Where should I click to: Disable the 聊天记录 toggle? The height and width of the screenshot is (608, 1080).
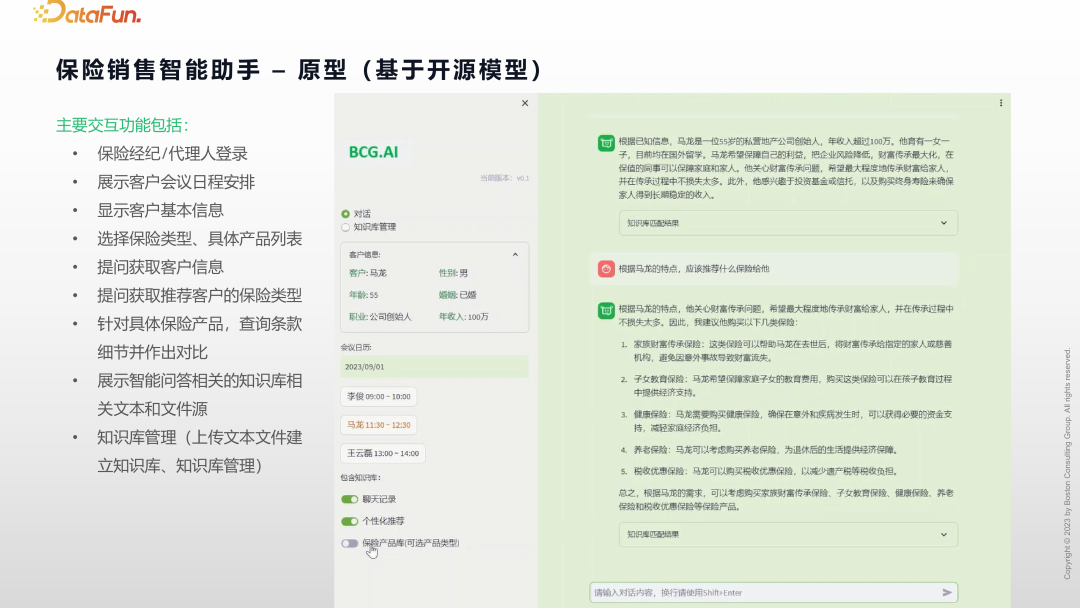pos(351,498)
